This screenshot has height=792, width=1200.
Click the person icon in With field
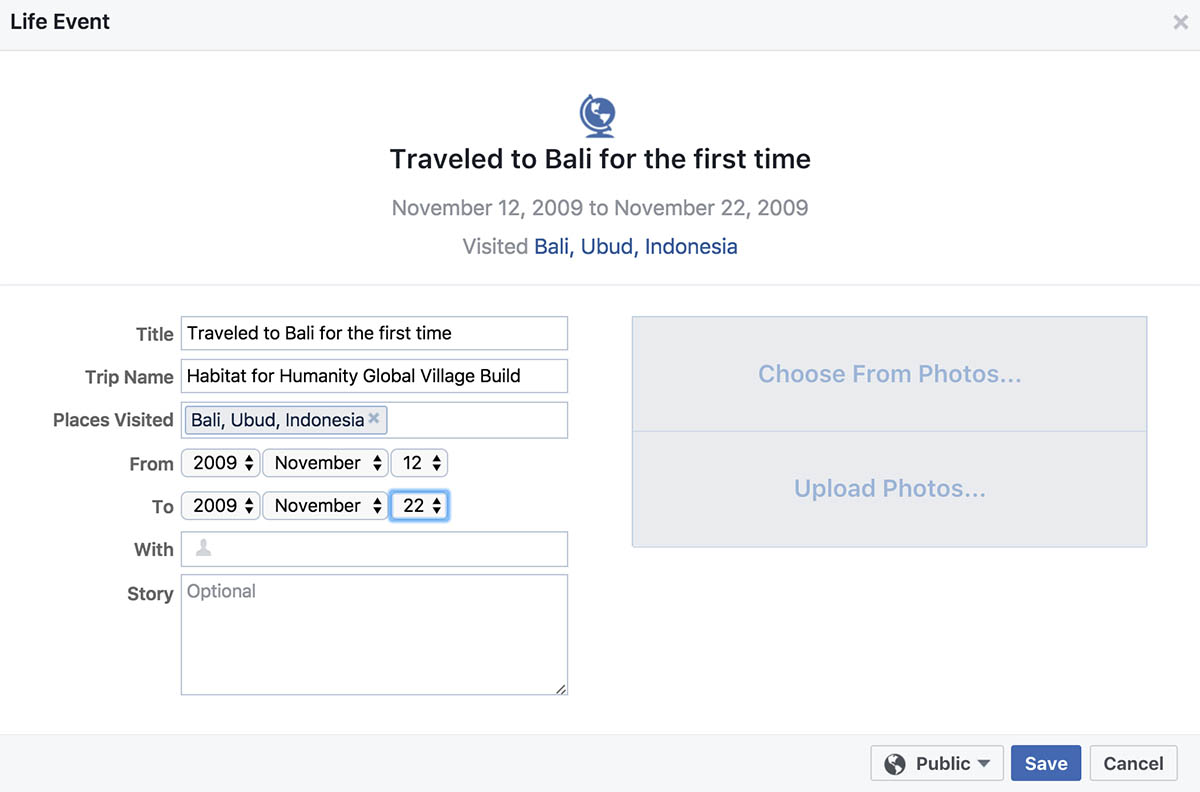[203, 548]
